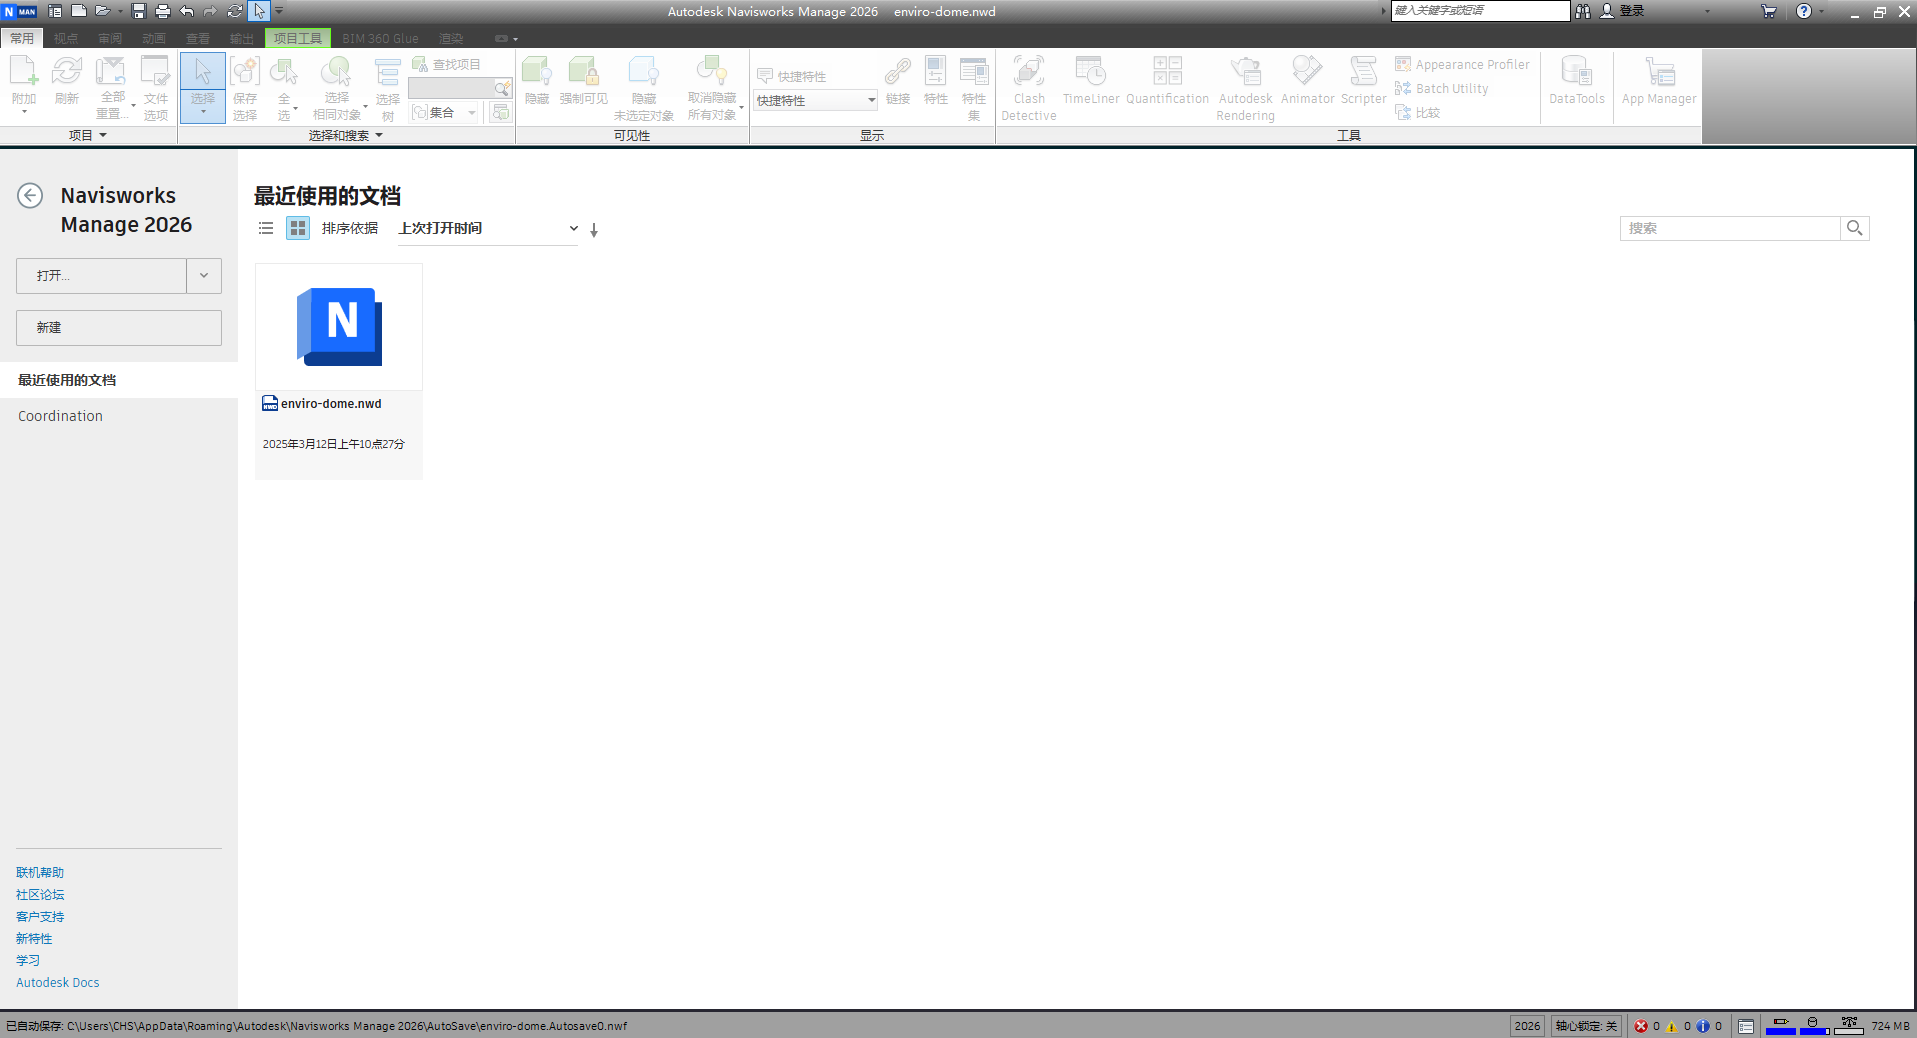Image resolution: width=1917 pixels, height=1038 pixels.
Task: Click the 保存选择 (Save Selection) icon
Action: pos(245,87)
